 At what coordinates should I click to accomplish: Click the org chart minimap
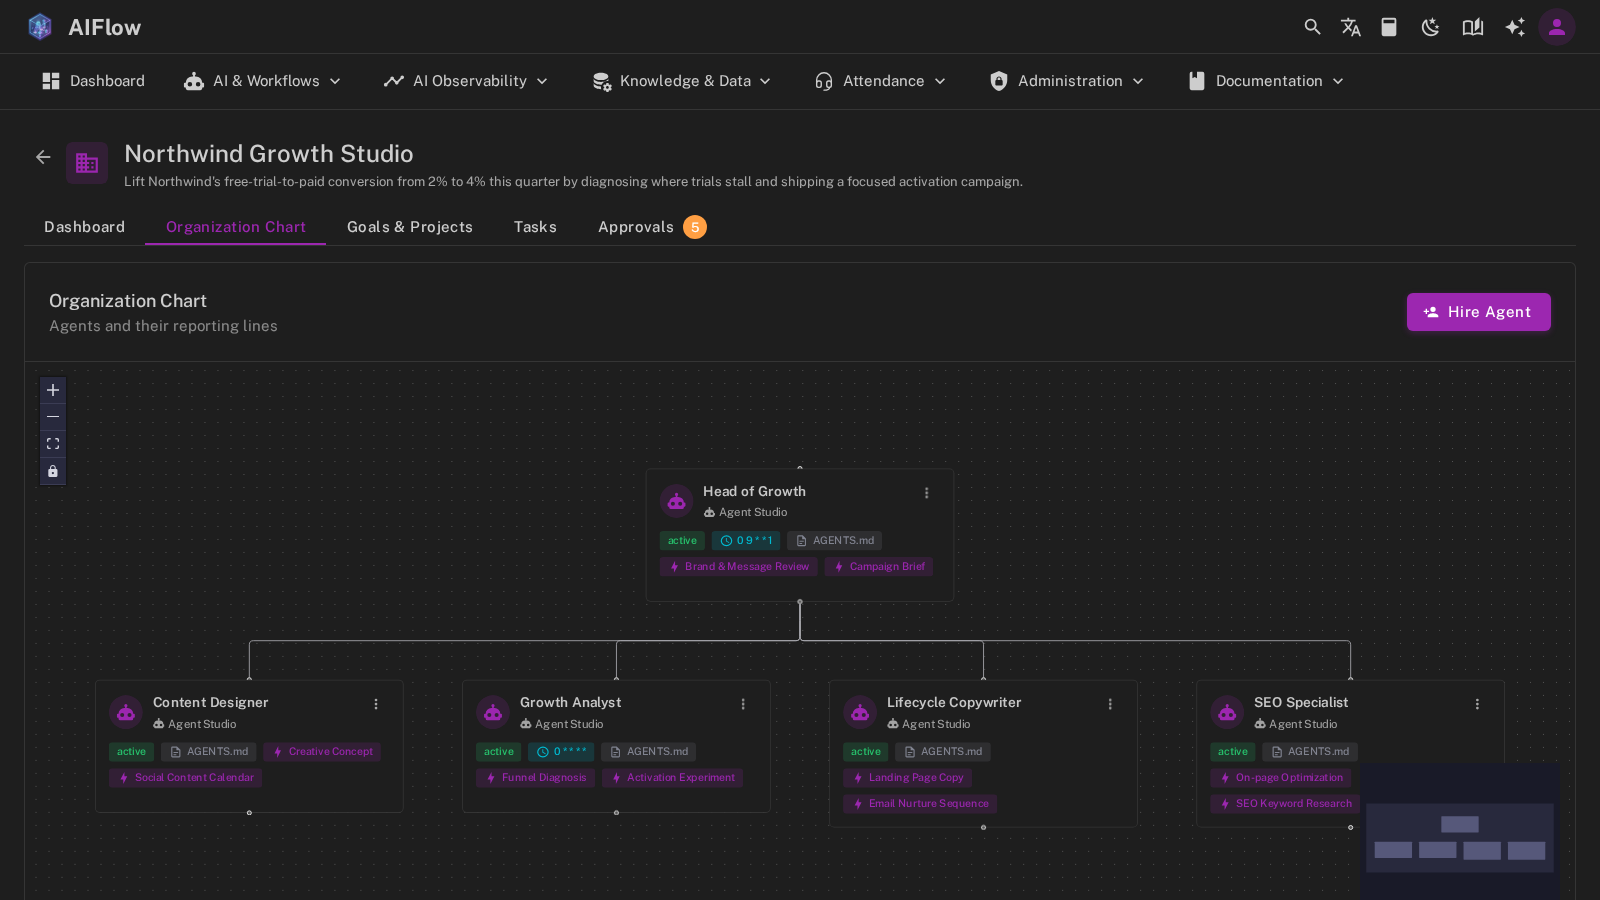coord(1460,832)
